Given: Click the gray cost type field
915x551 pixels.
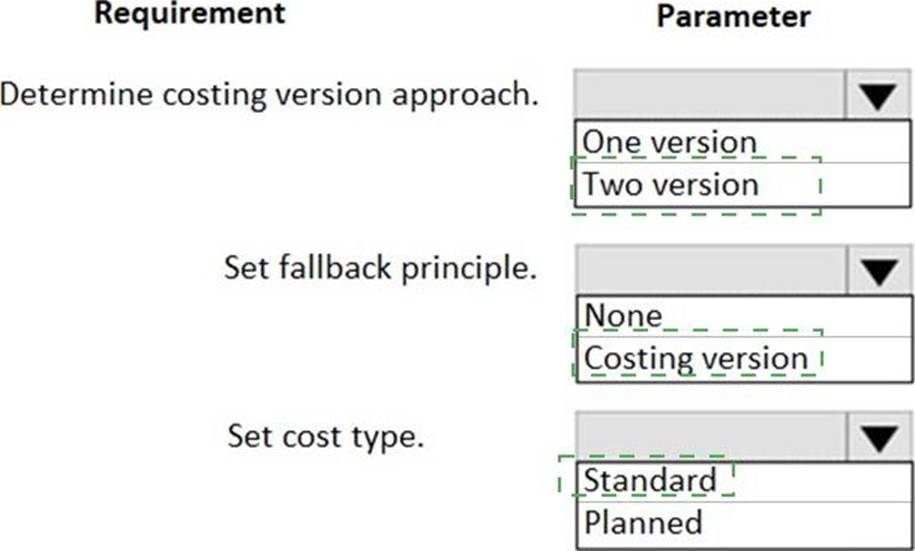Looking at the screenshot, I should [710, 437].
